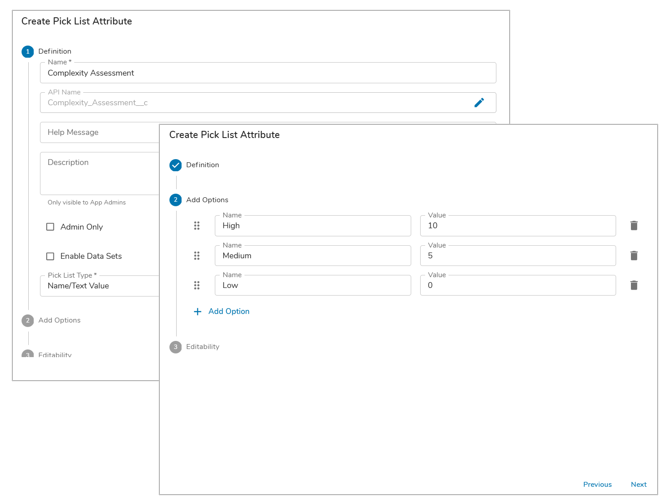Go to the Next step

[x=638, y=485]
